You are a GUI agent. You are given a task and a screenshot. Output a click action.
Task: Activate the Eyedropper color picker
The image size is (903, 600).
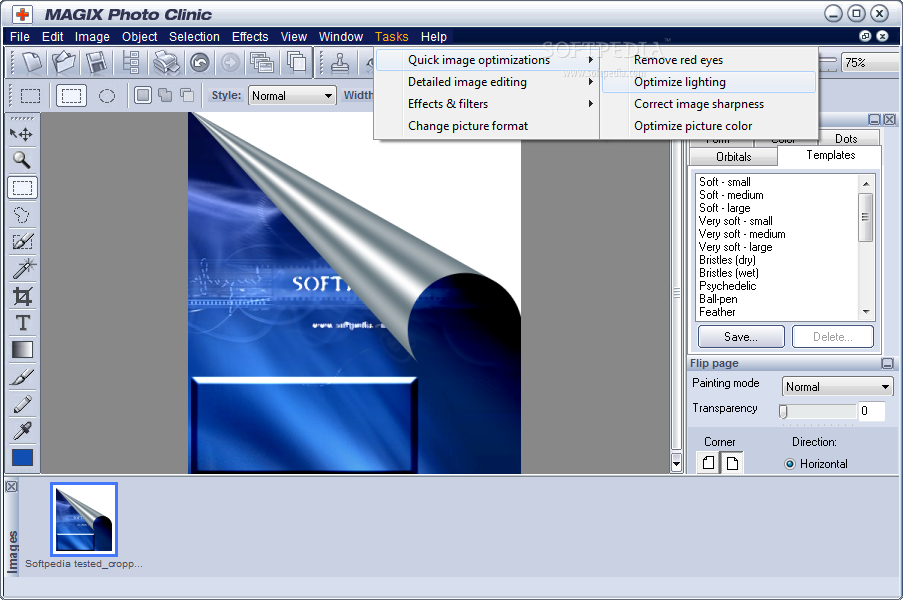(22, 430)
